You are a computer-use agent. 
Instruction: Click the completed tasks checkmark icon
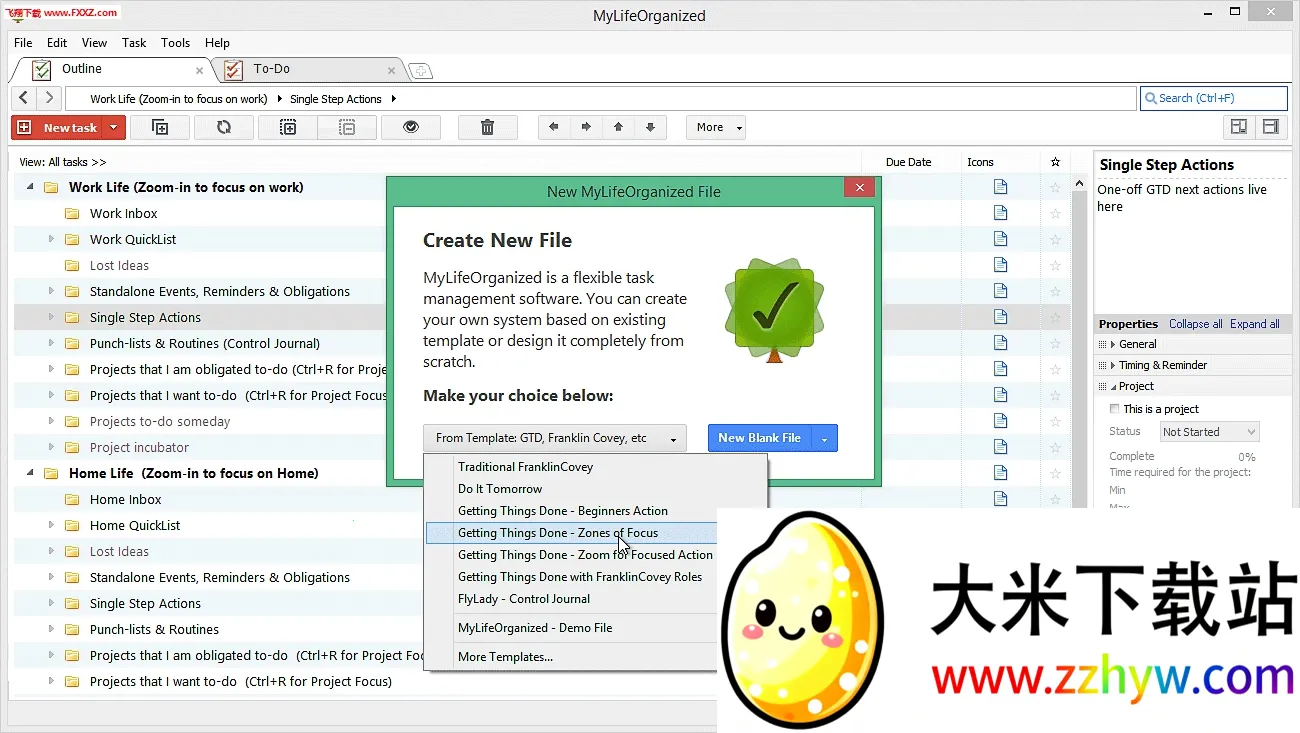pos(411,127)
